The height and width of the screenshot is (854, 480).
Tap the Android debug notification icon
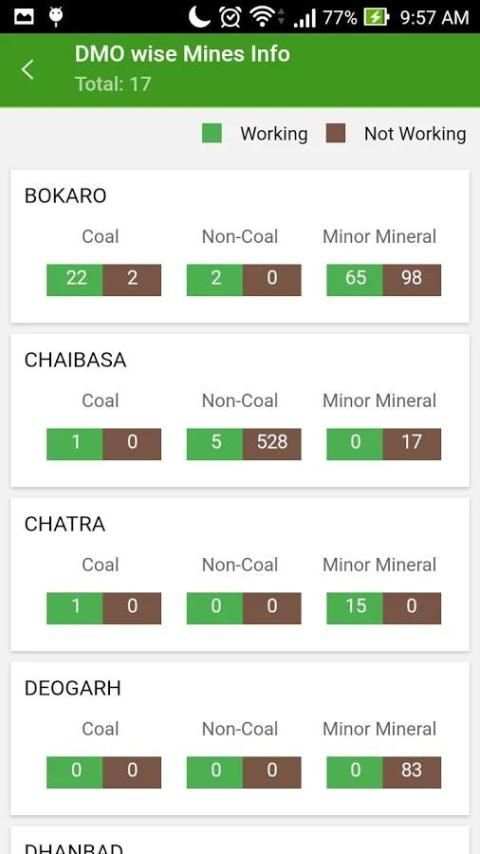coord(56,17)
